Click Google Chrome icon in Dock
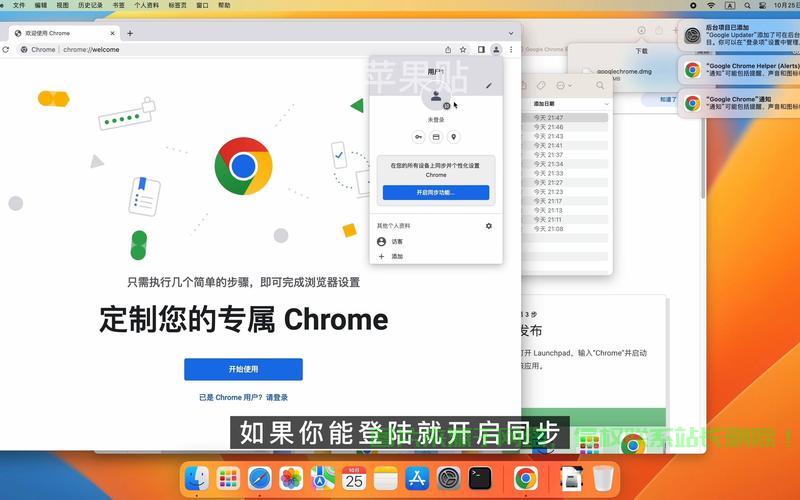This screenshot has width=800, height=500. pyautogui.click(x=526, y=479)
